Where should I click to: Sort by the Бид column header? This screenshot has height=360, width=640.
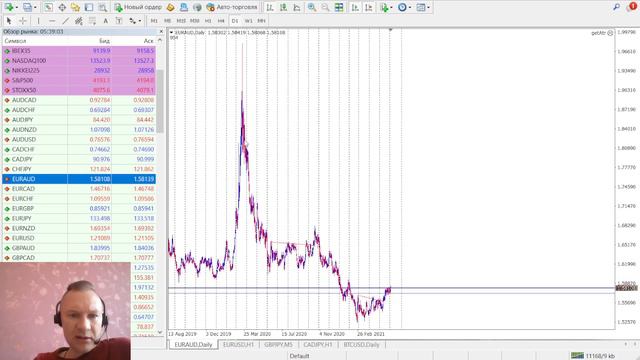[104, 41]
